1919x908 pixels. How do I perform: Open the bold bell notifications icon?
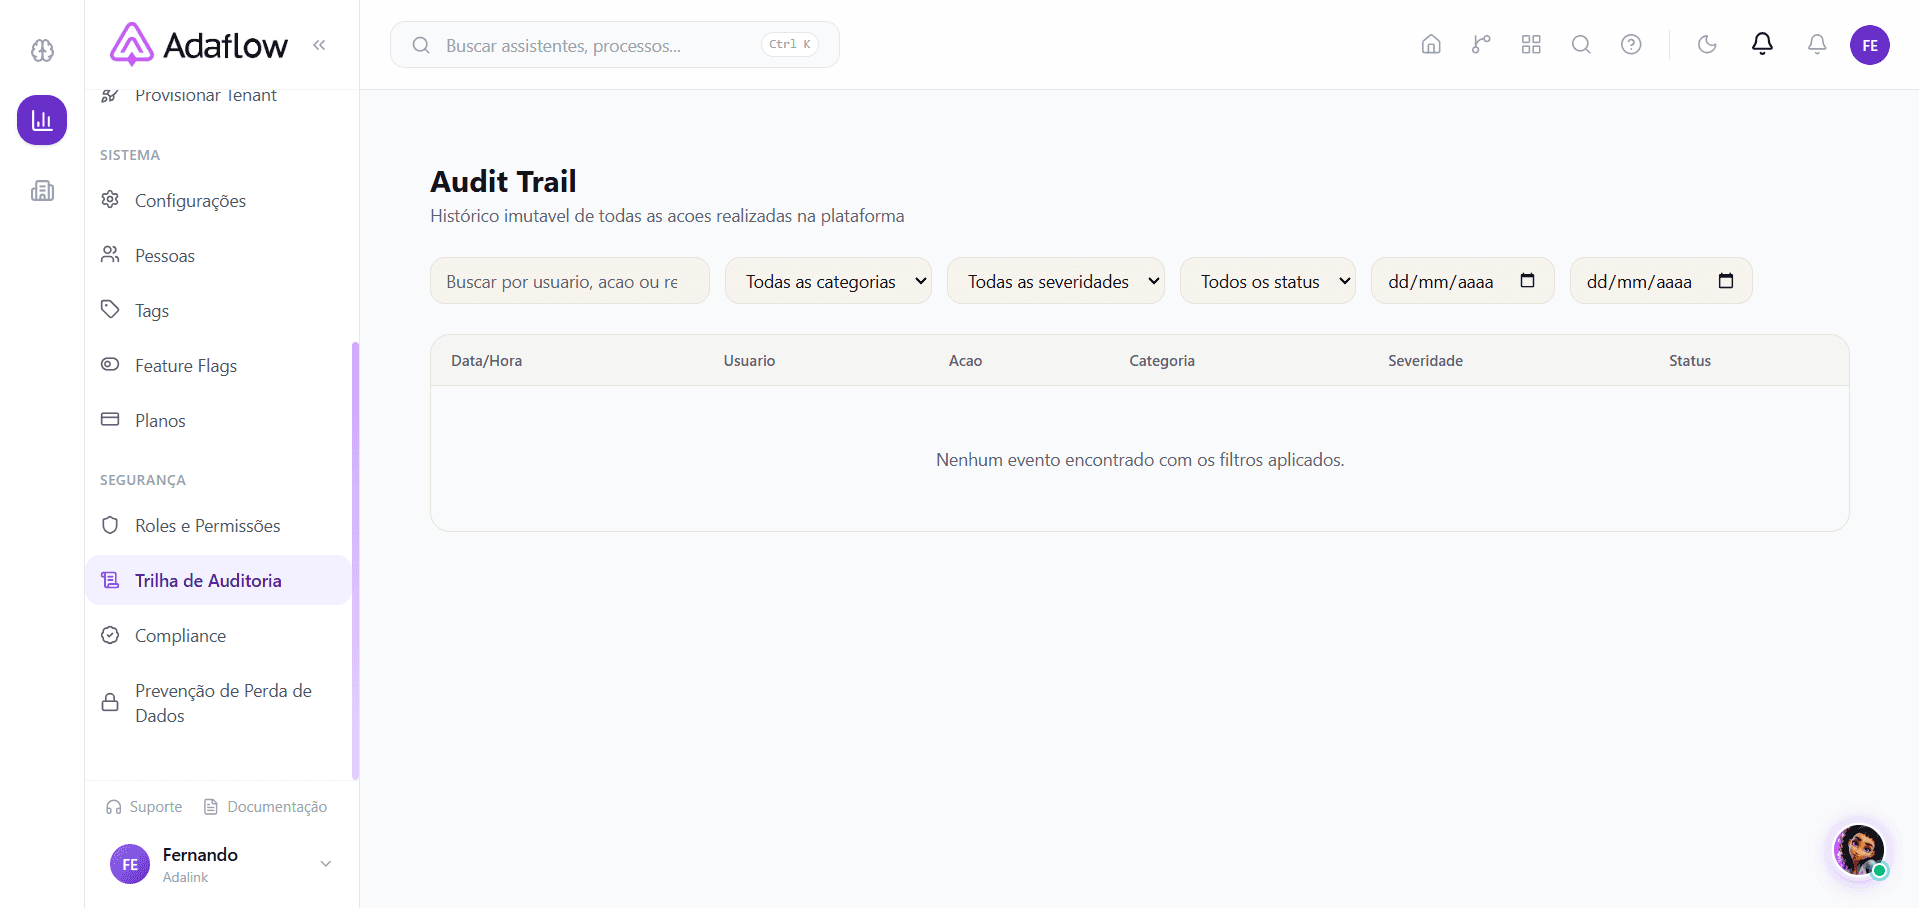(x=1762, y=44)
